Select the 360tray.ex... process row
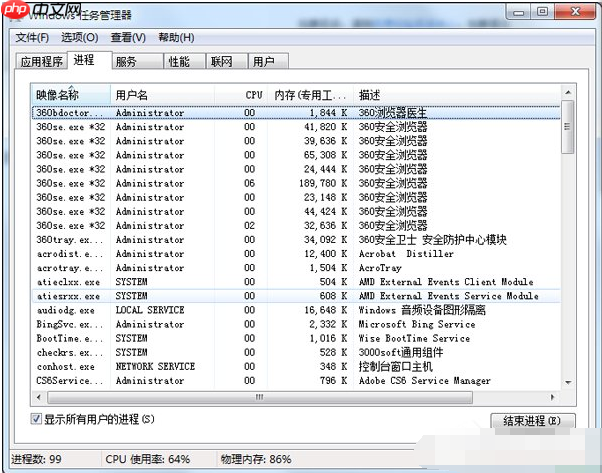The image size is (602, 473). [x=296, y=240]
